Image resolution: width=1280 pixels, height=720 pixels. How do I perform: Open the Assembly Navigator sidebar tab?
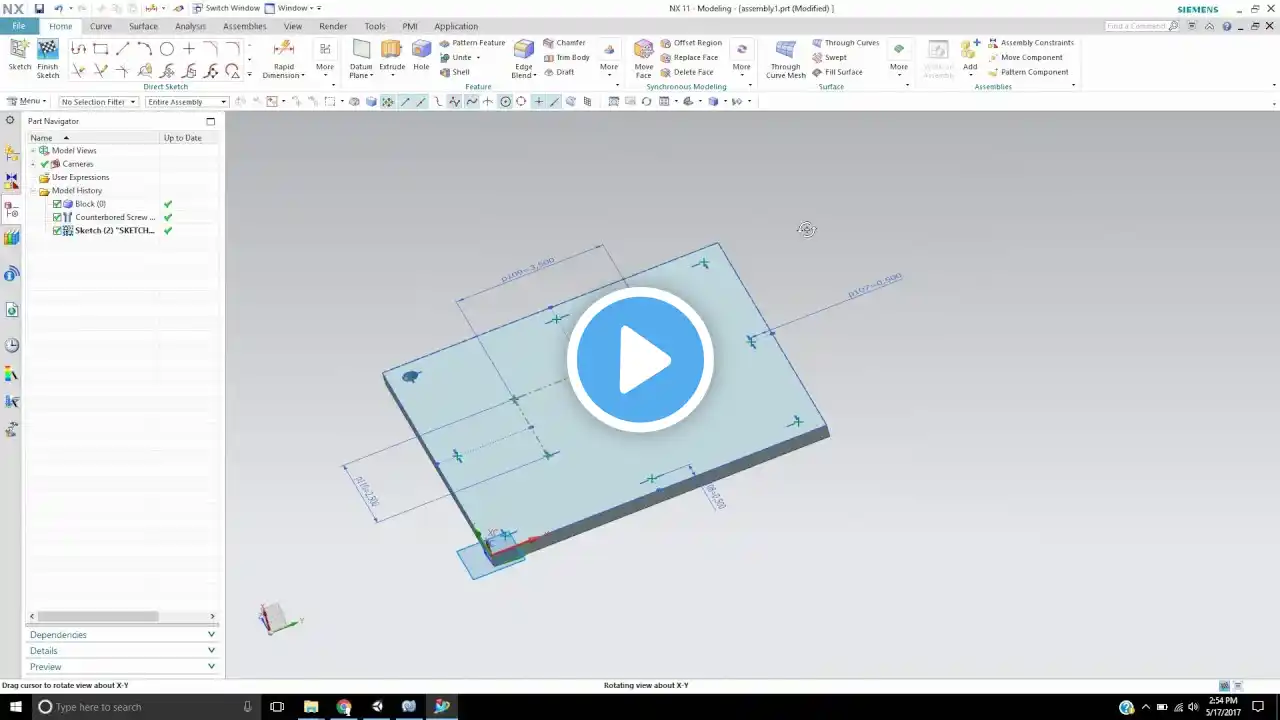11,154
